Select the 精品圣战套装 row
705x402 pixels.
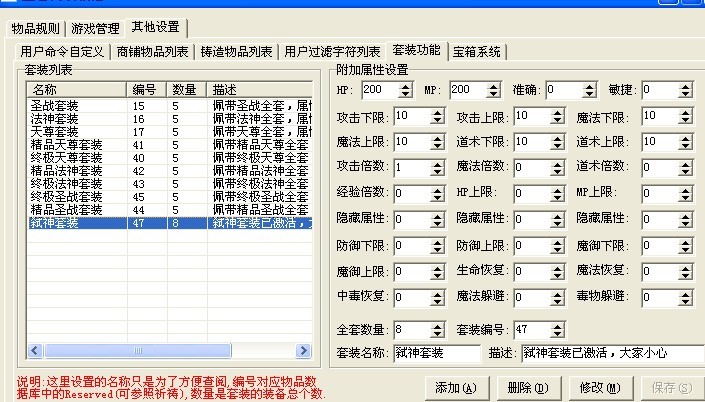[170, 210]
